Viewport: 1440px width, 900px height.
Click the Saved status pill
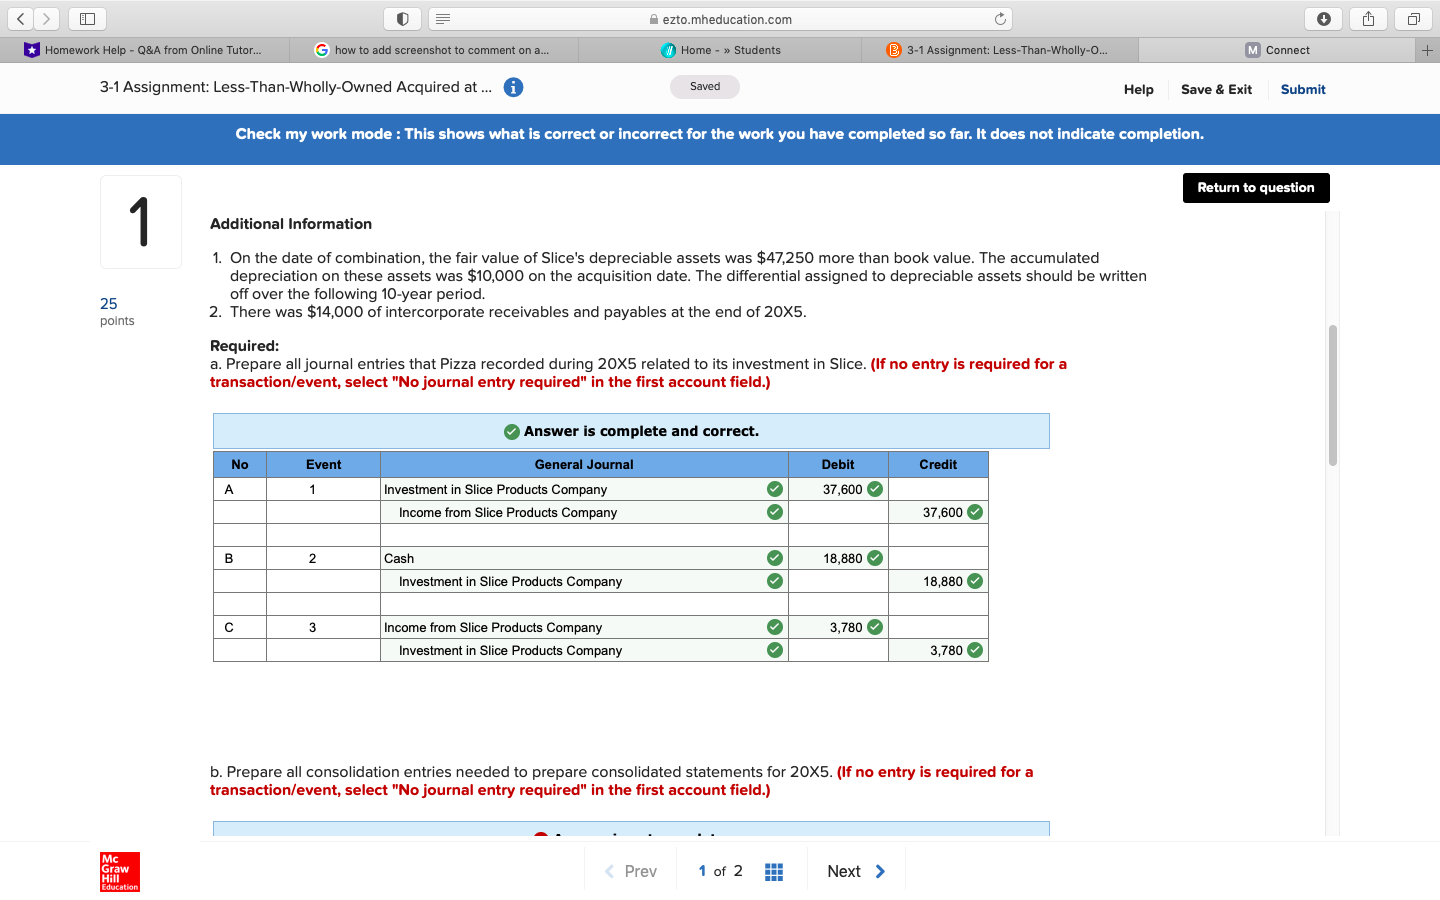pyautogui.click(x=705, y=87)
